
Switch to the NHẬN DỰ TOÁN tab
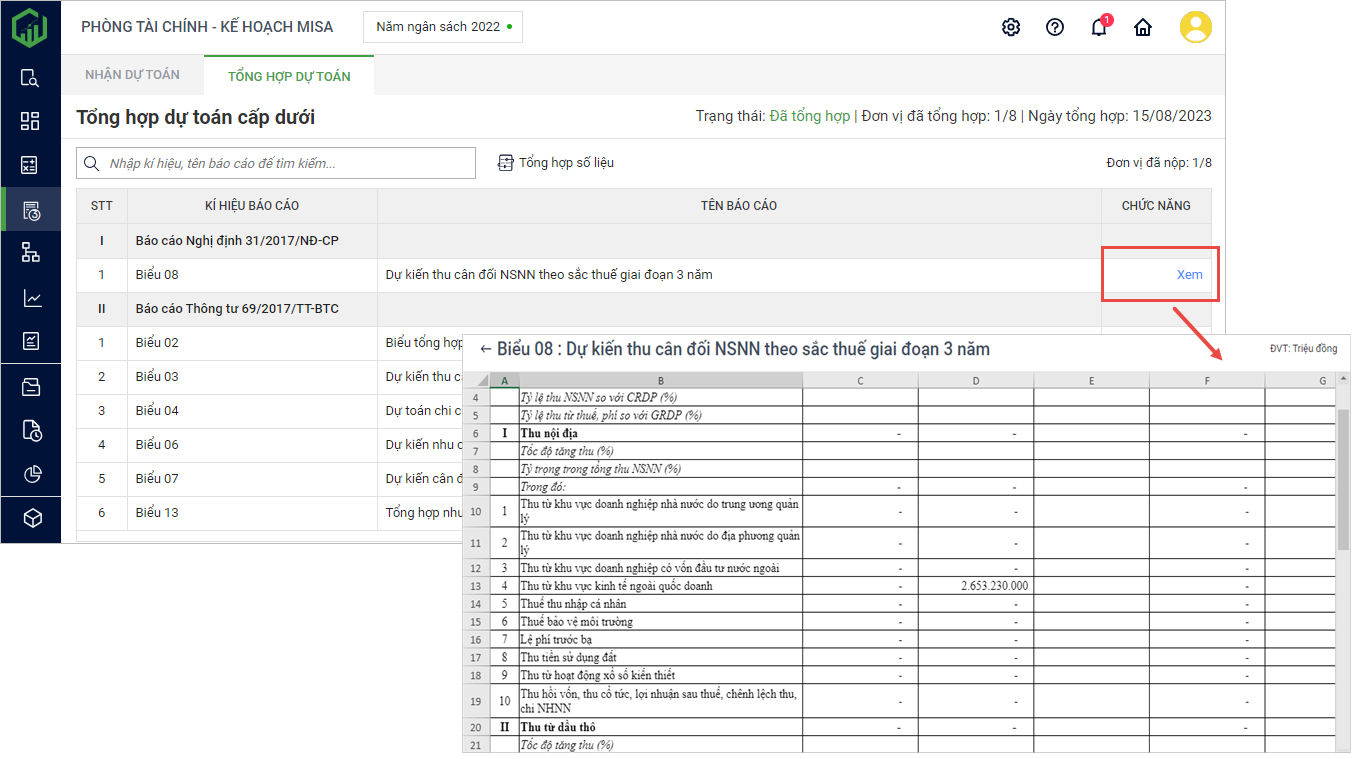(x=132, y=75)
